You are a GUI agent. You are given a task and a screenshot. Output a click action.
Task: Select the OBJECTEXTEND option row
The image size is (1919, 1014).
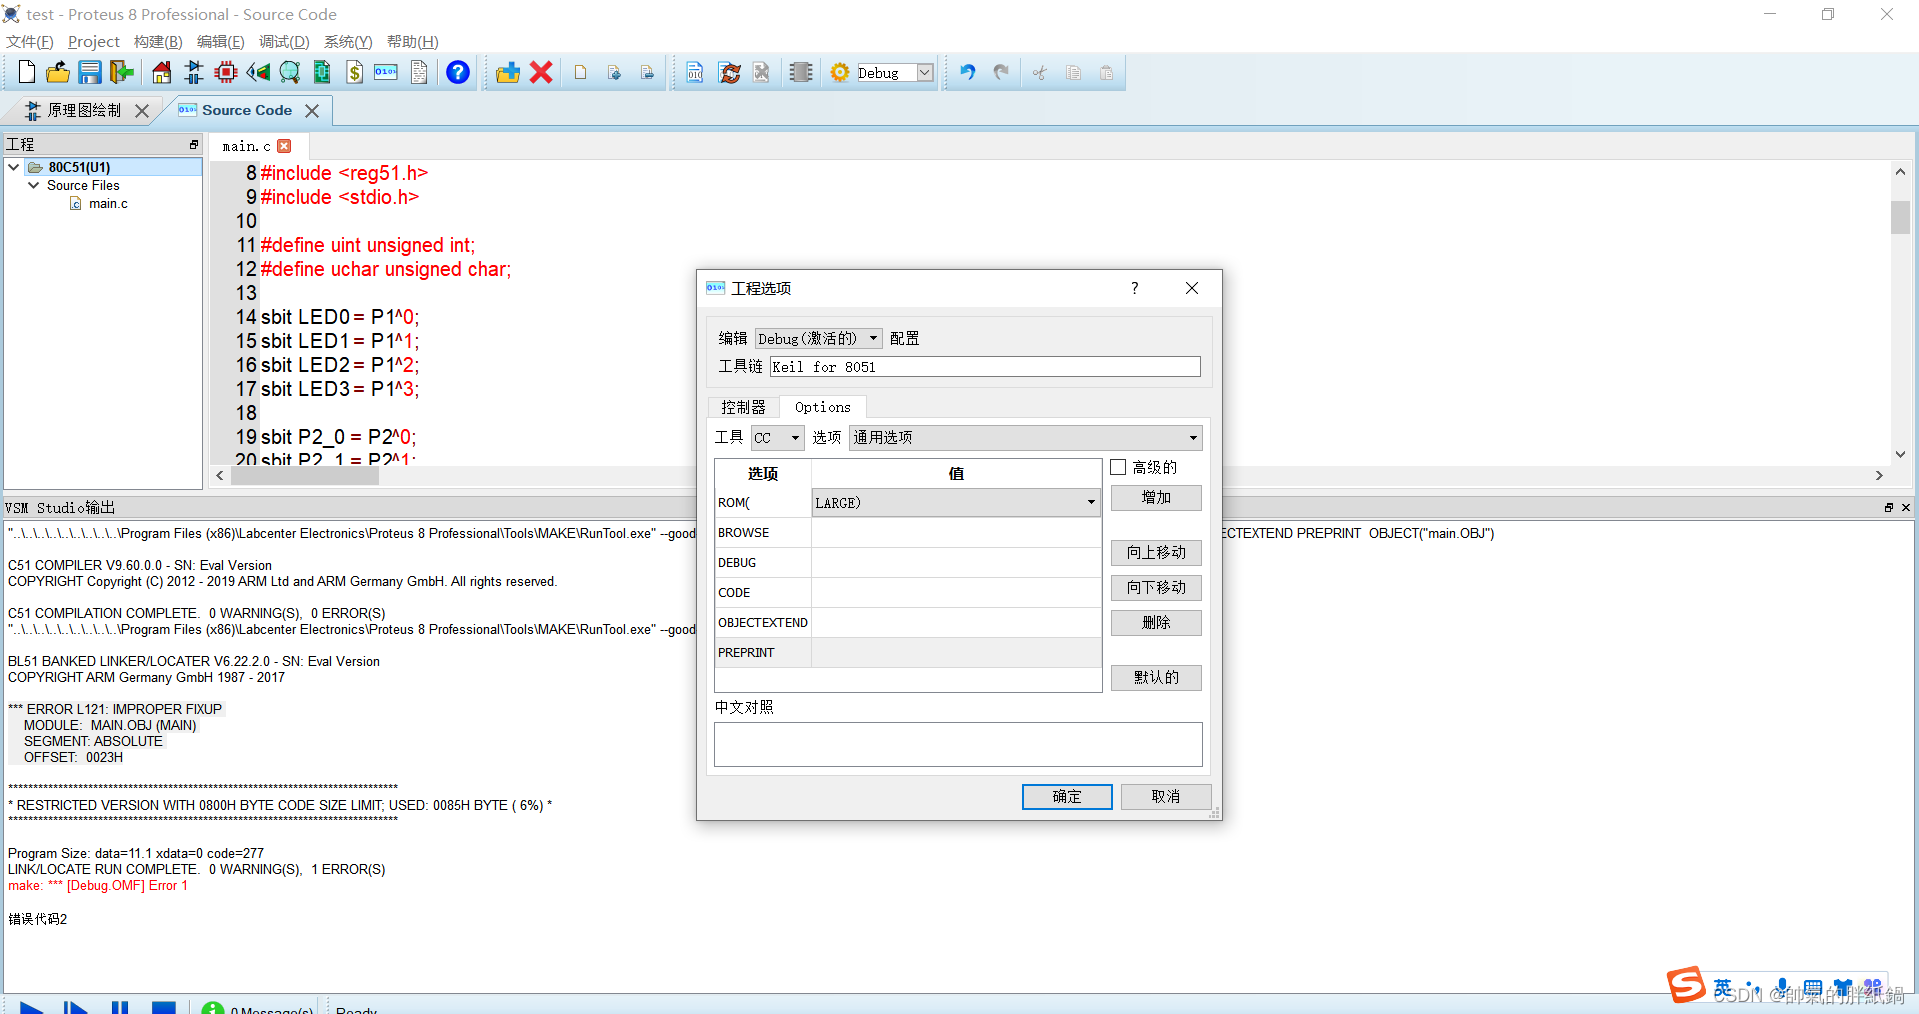click(x=908, y=622)
